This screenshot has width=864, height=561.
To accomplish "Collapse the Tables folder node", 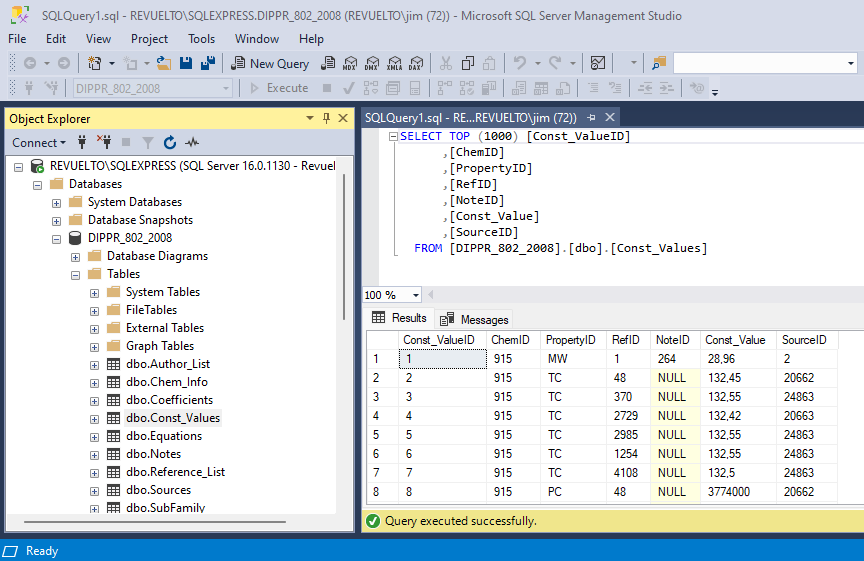I will tap(75, 275).
